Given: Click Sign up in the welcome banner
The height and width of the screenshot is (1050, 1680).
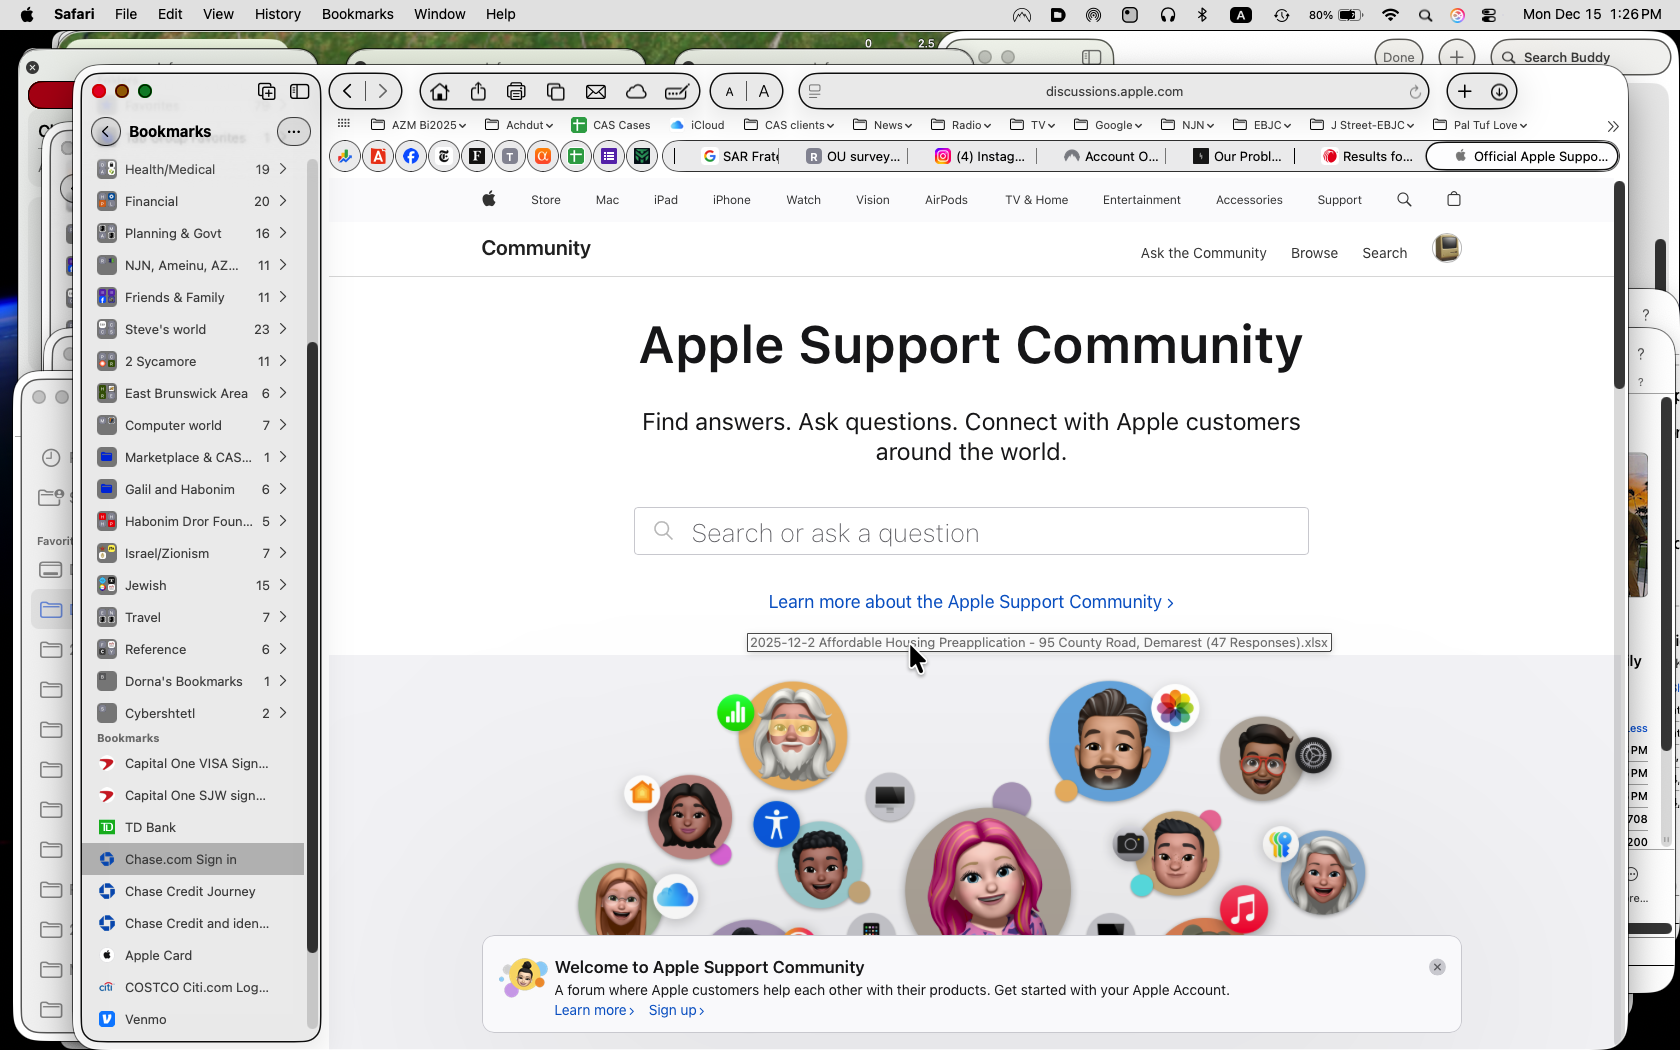Looking at the screenshot, I should pyautogui.click(x=677, y=1011).
